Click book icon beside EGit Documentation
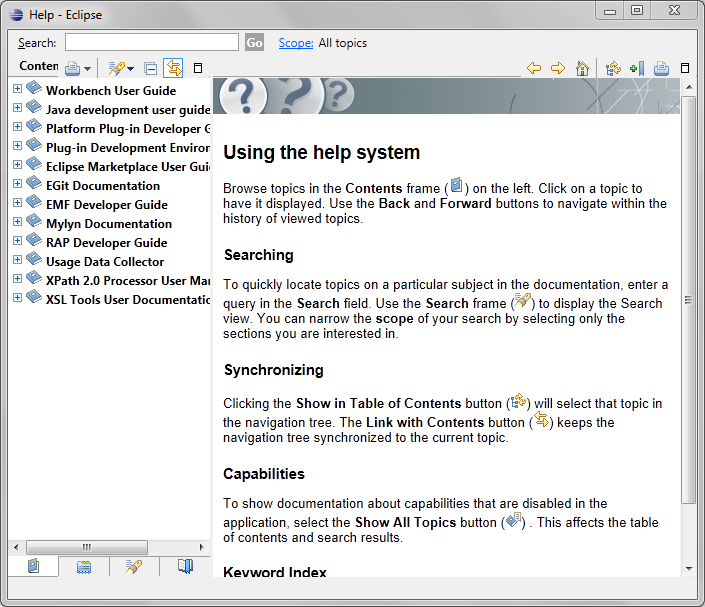The image size is (705, 607). (34, 182)
